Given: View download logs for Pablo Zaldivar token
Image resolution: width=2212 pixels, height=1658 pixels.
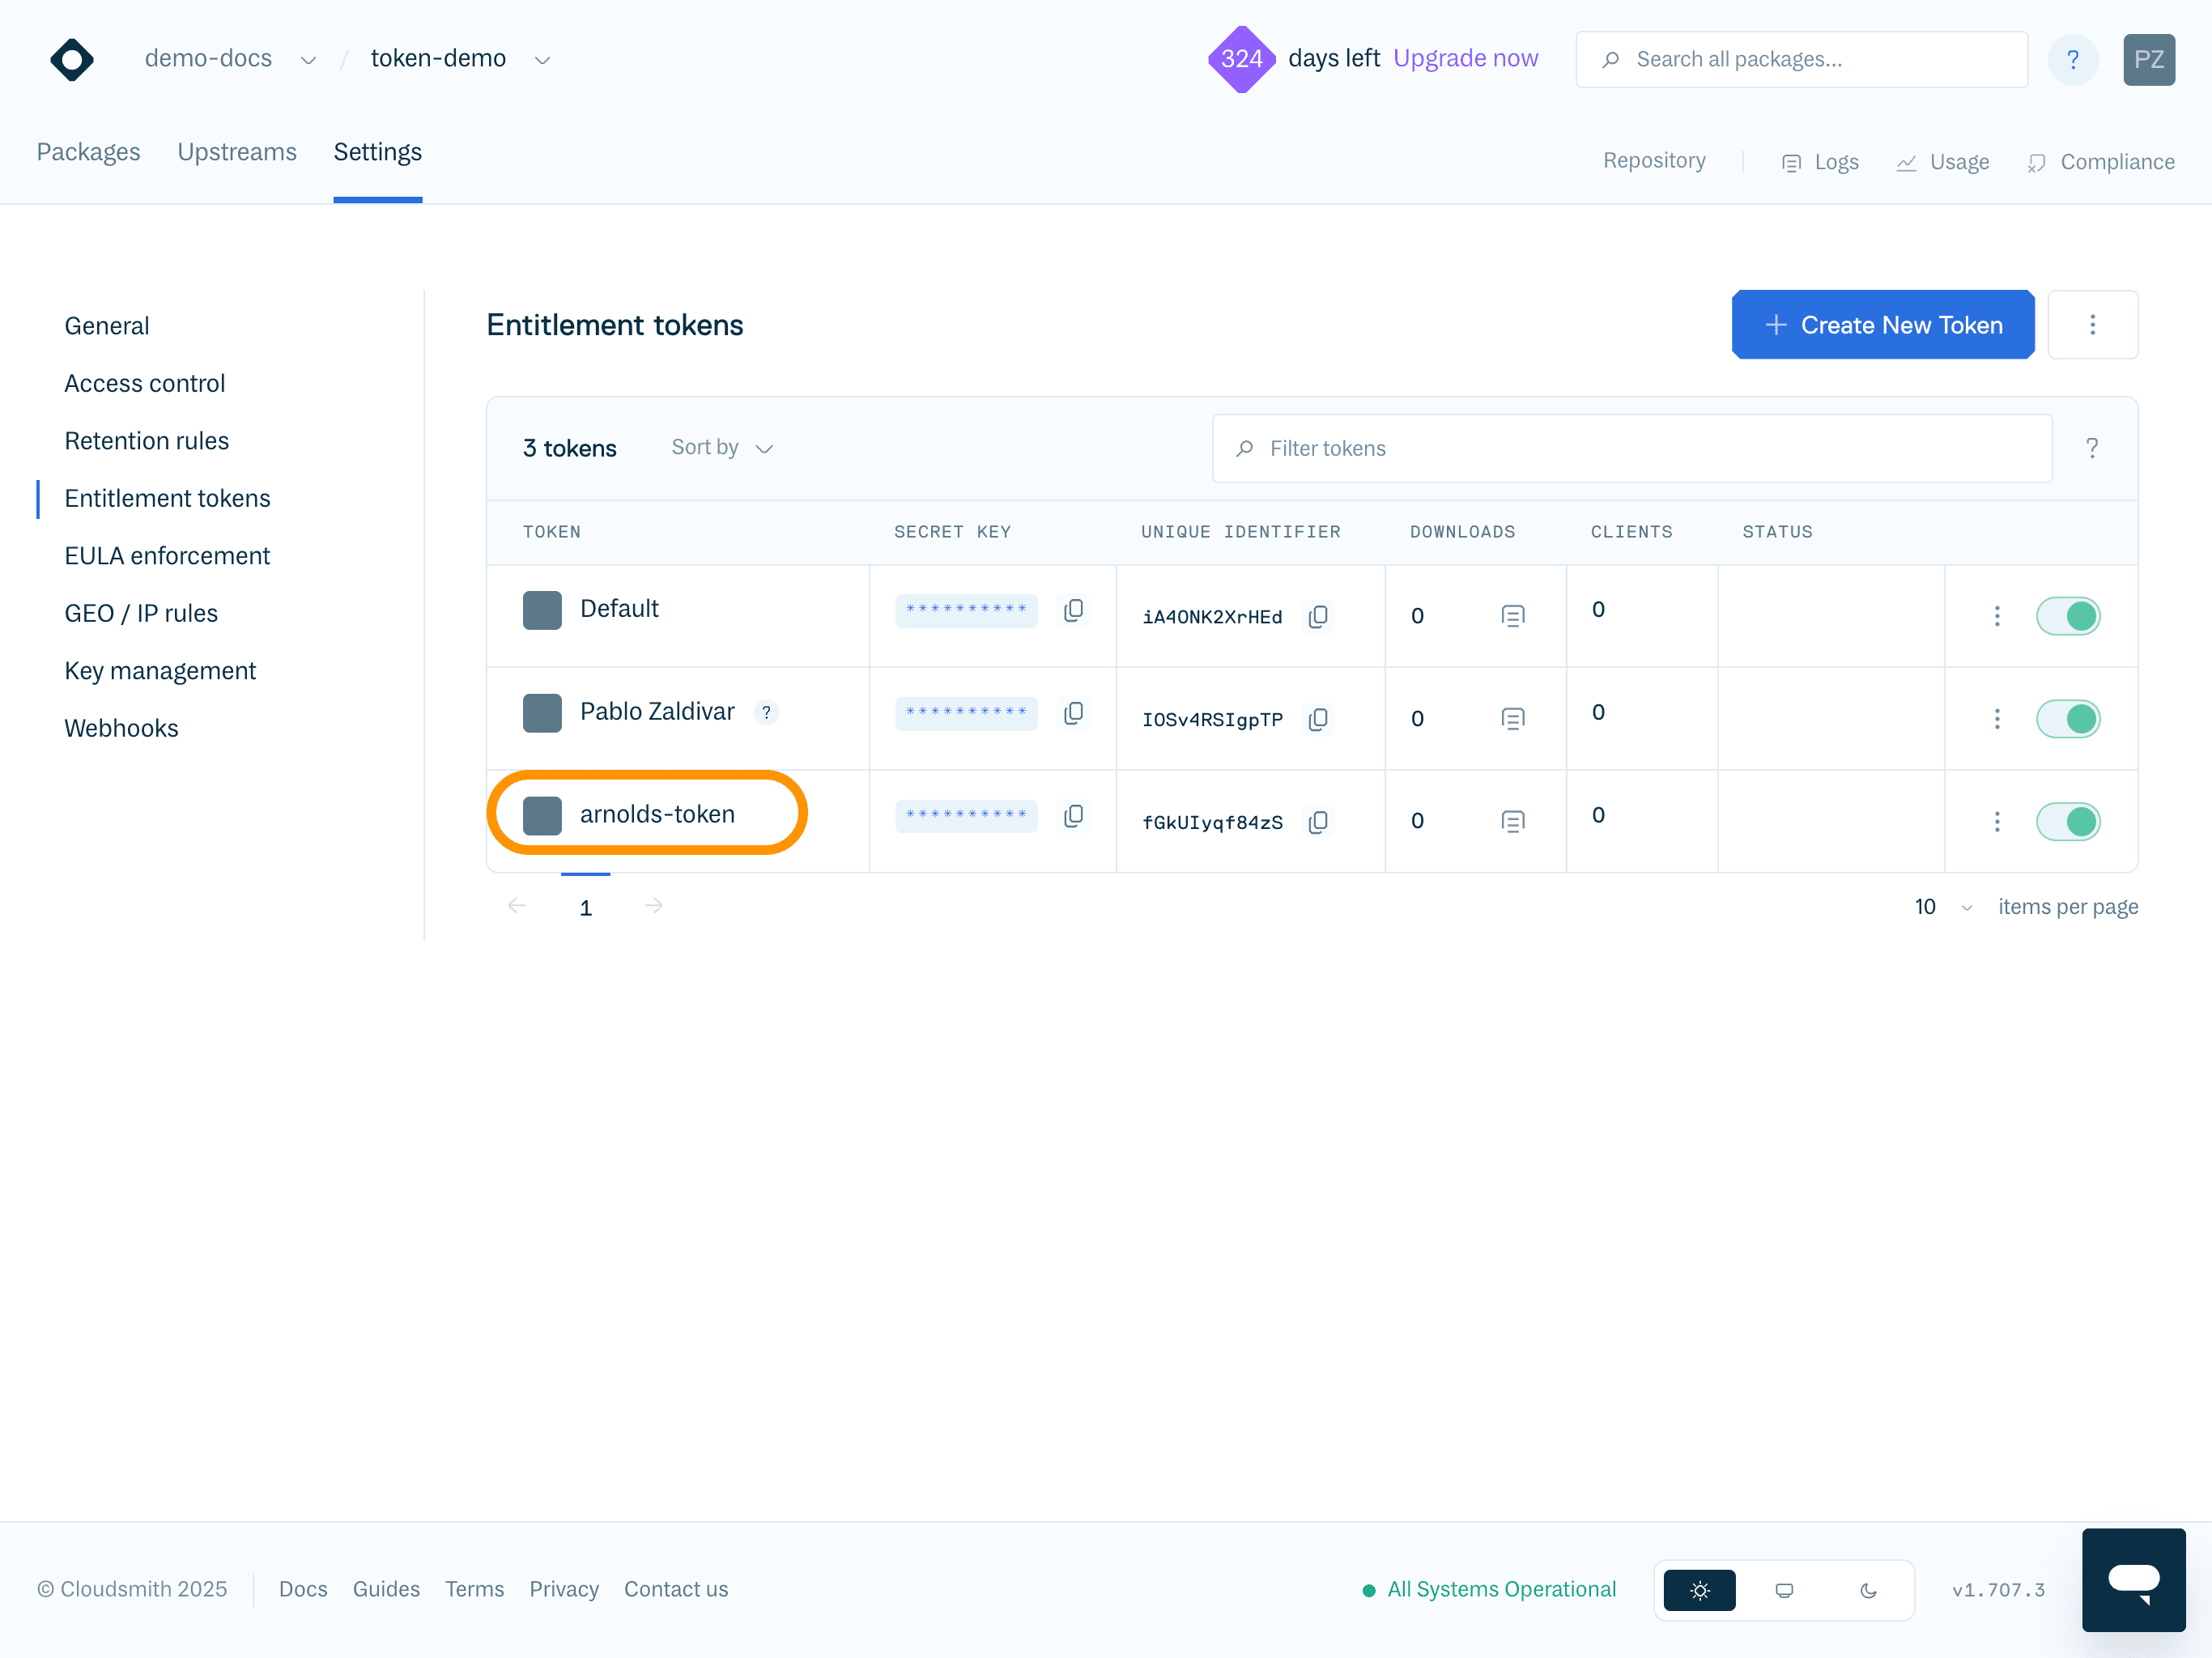Looking at the screenshot, I should tap(1513, 718).
